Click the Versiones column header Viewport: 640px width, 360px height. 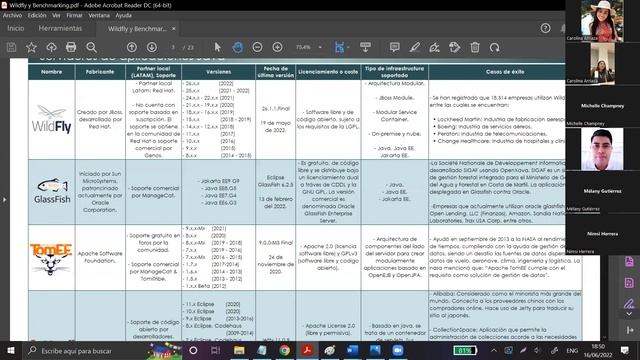point(218,72)
